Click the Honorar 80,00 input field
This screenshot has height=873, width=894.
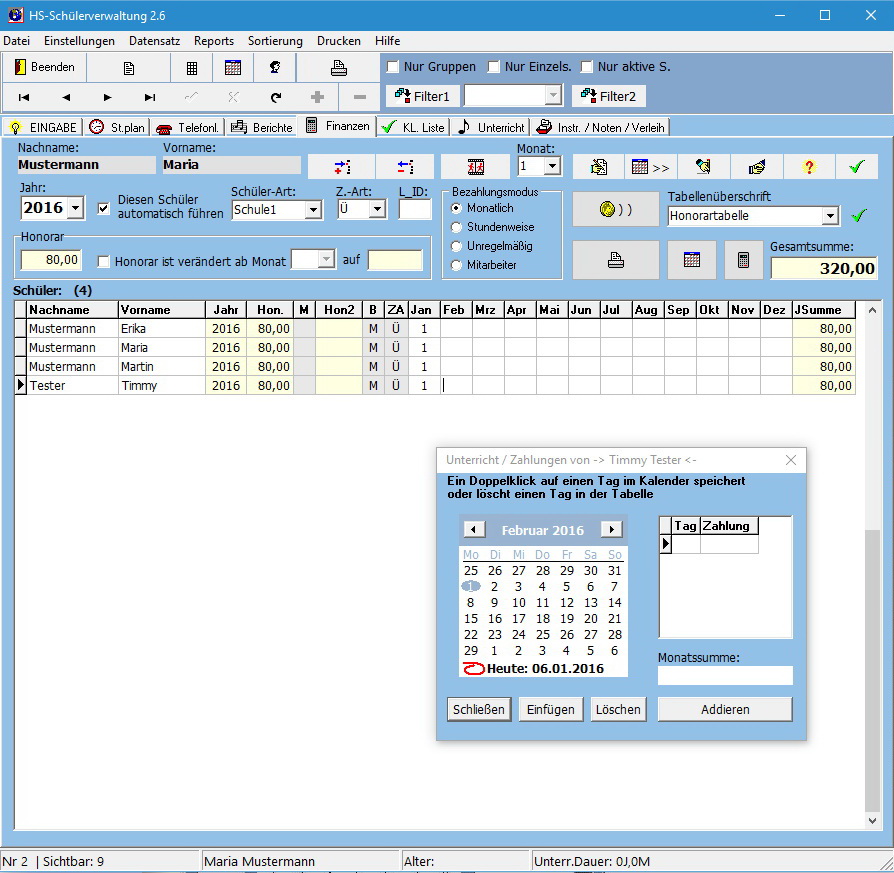[51, 260]
